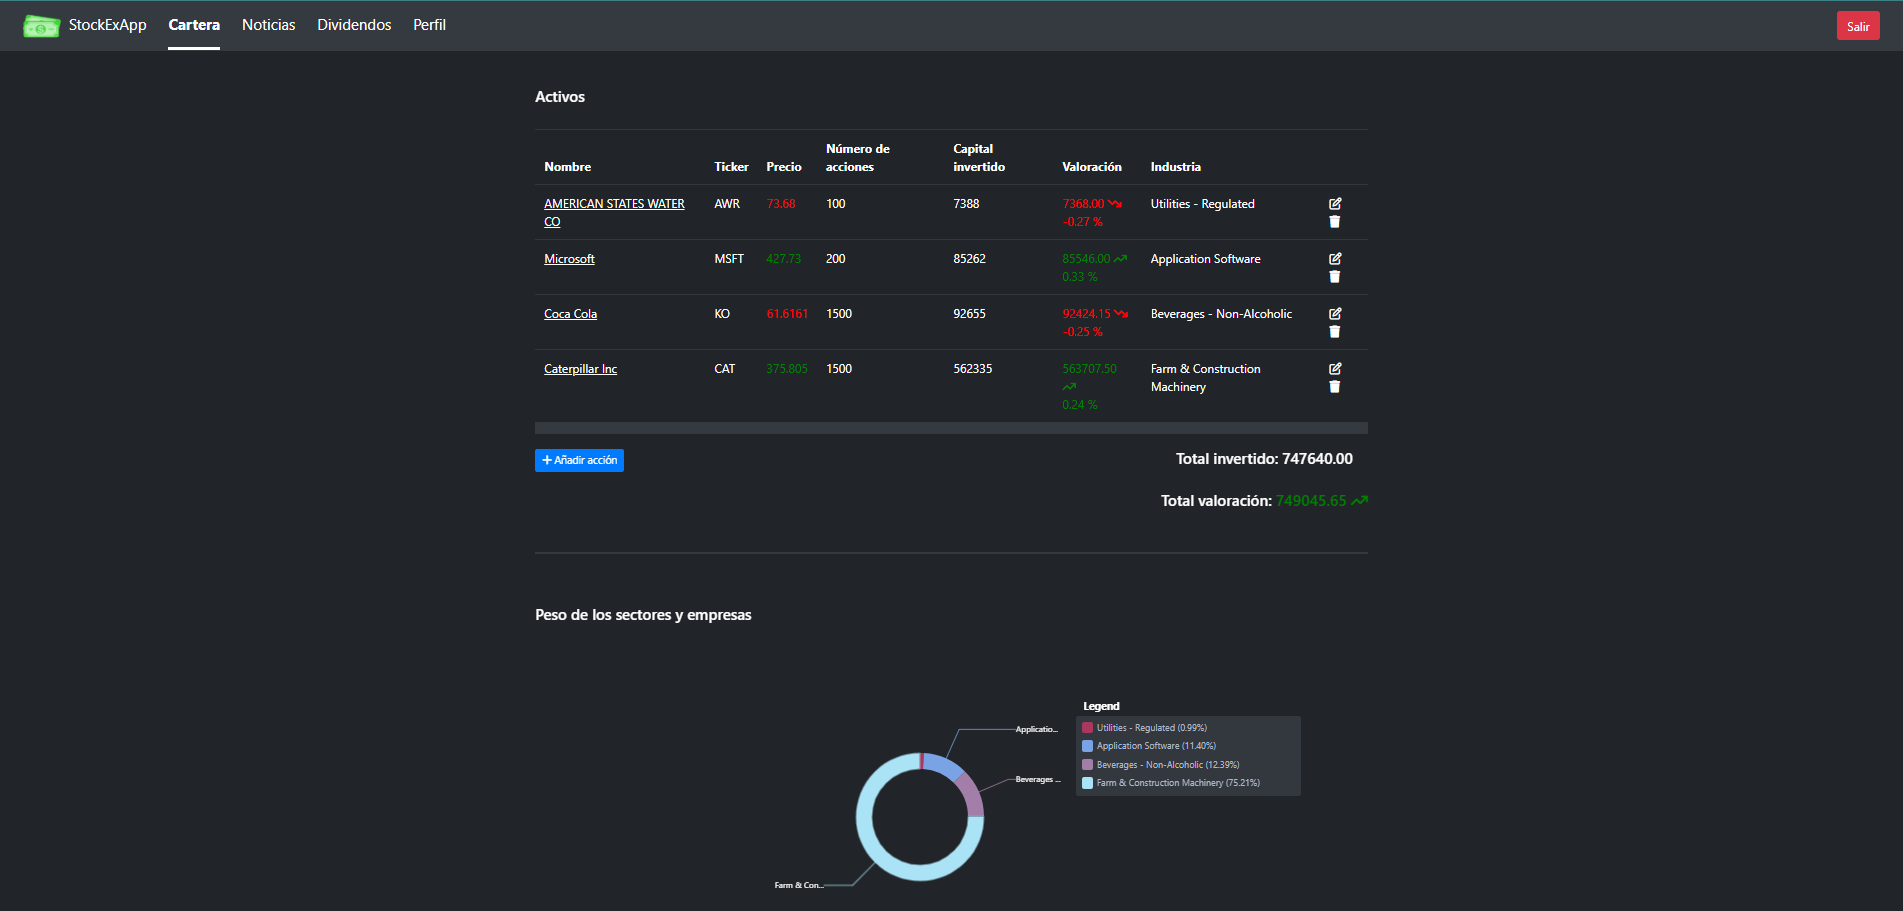The image size is (1903, 911).
Task: Click the MSFT ticker cell
Action: [729, 259]
